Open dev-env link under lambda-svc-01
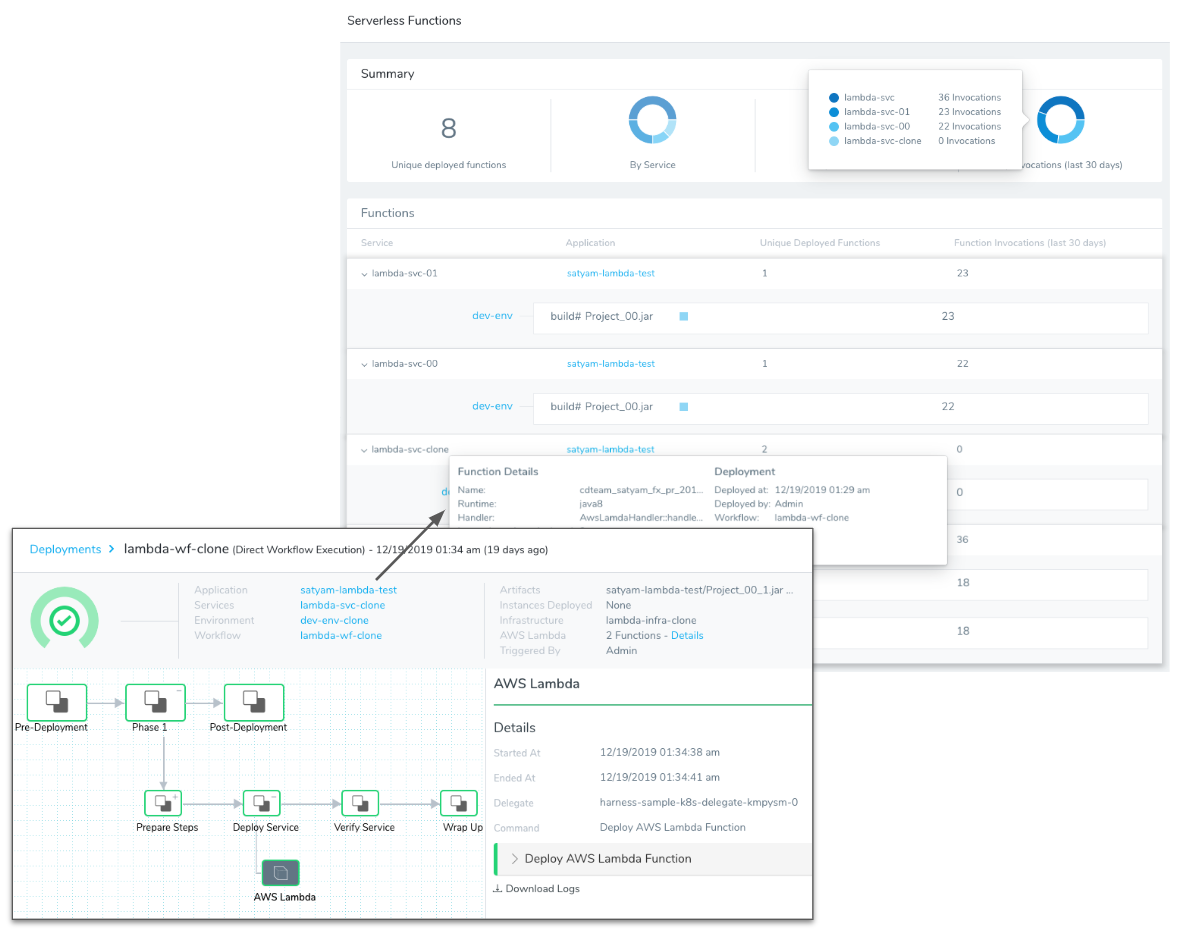Image resolution: width=1180 pixels, height=932 pixels. pyautogui.click(x=492, y=315)
